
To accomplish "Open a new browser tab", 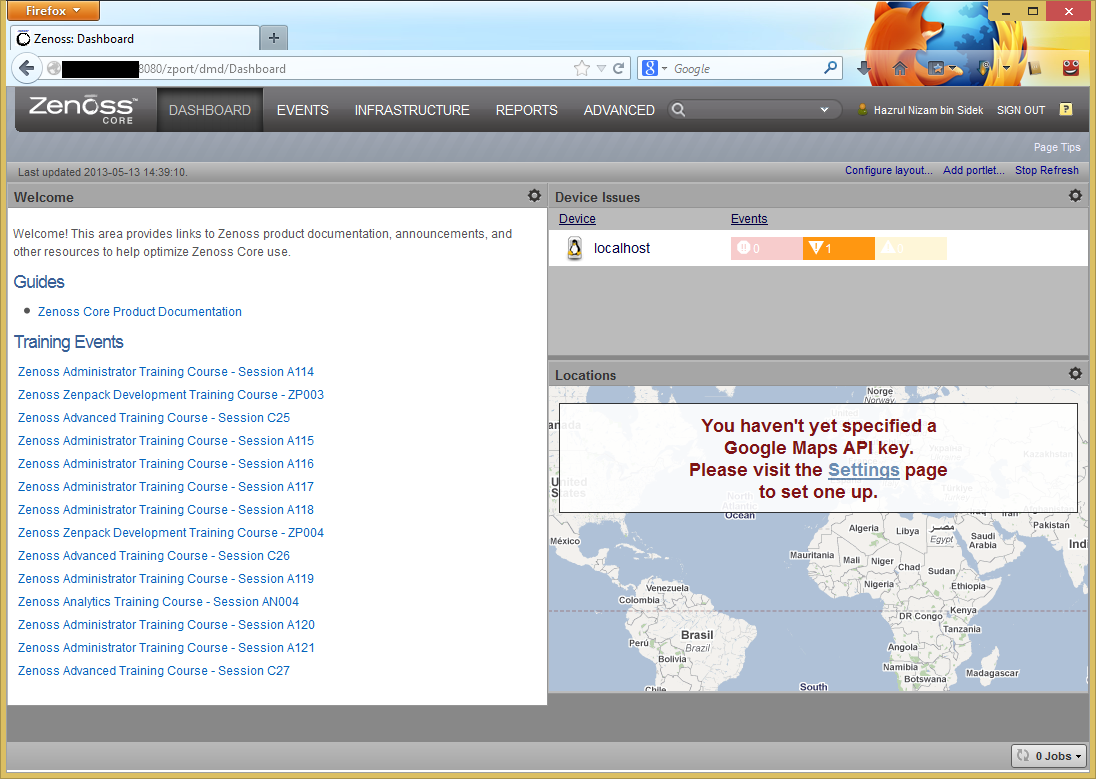I will [x=274, y=38].
